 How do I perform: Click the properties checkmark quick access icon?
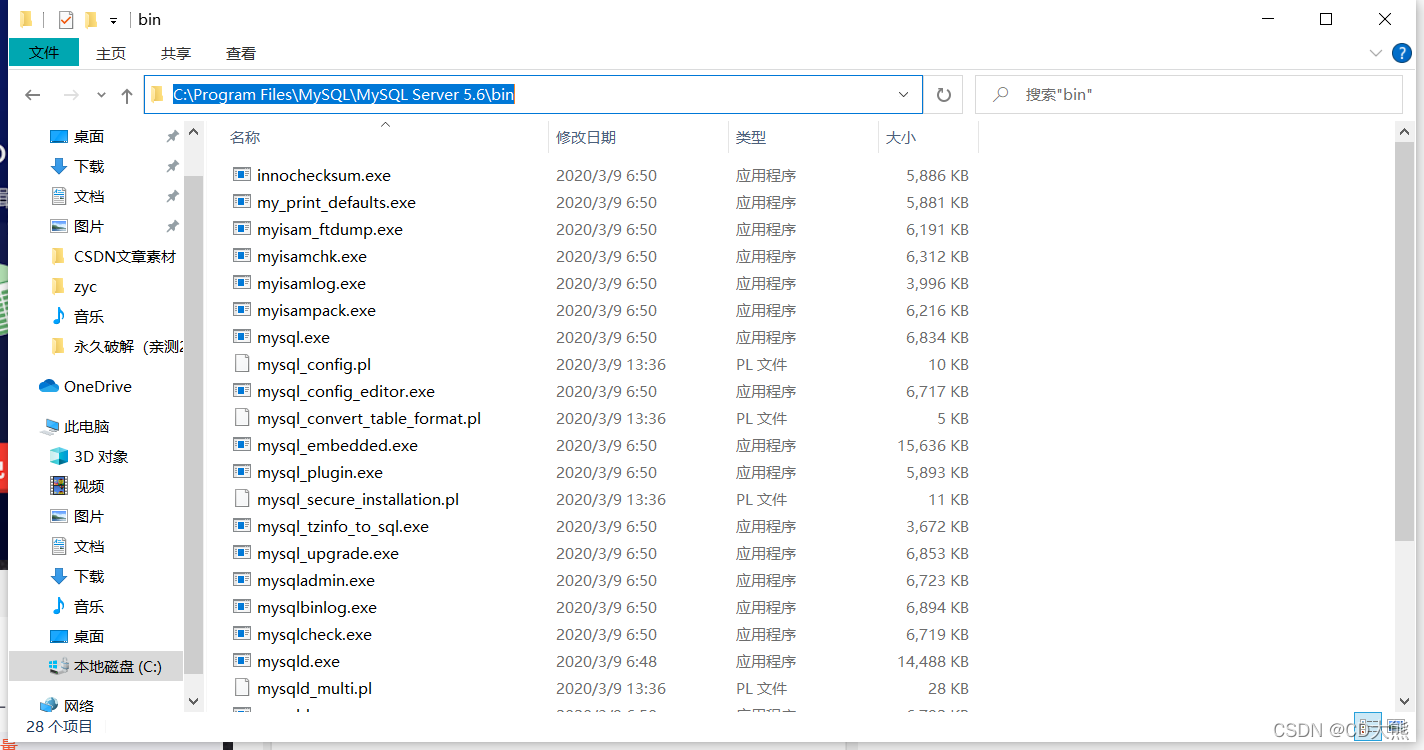click(x=66, y=19)
